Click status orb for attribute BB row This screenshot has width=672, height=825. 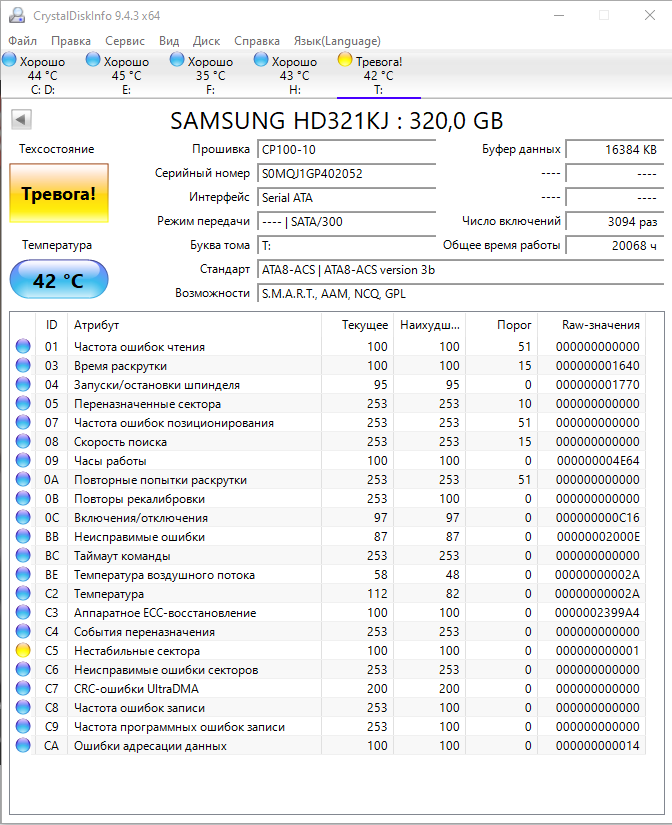click(x=23, y=536)
